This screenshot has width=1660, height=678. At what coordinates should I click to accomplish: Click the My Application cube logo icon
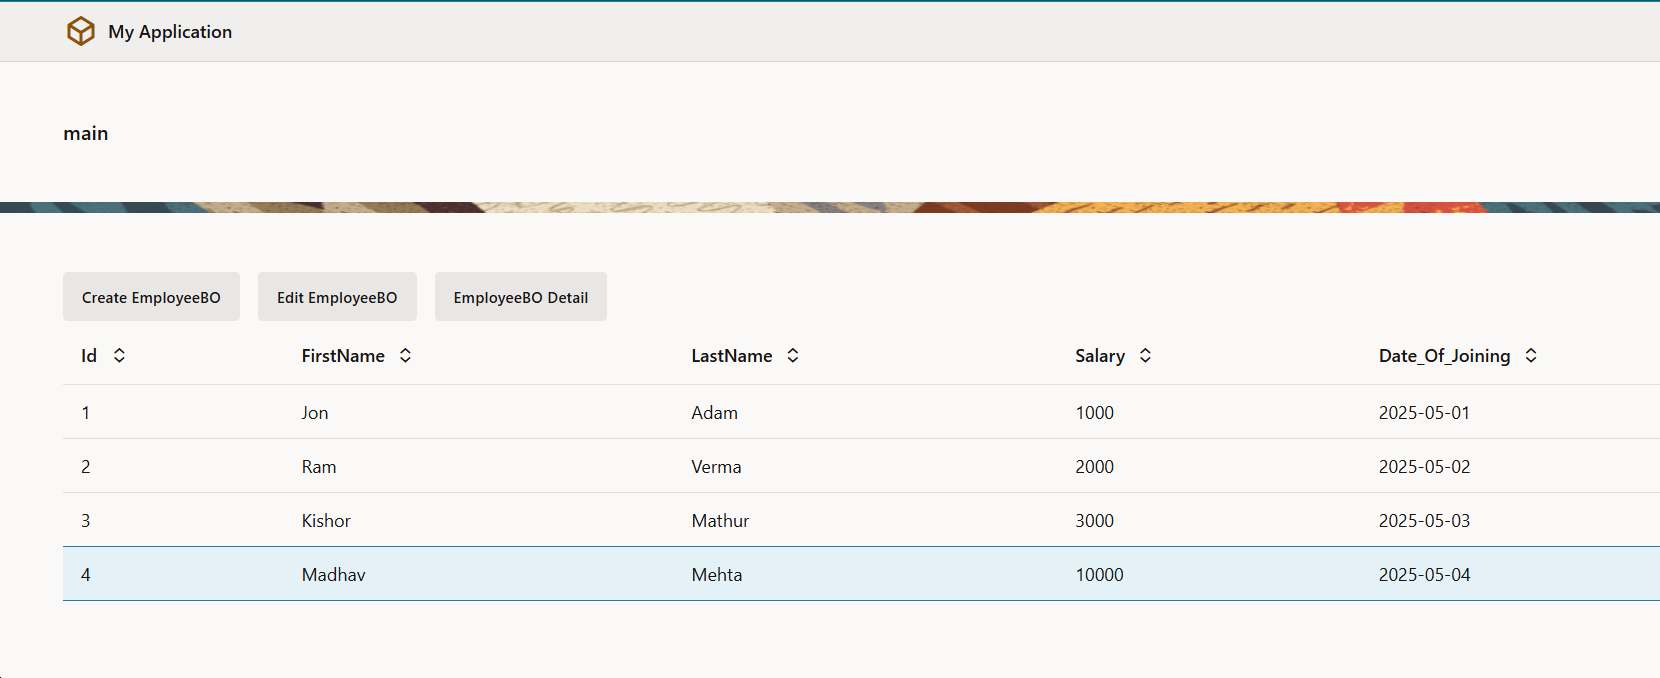pos(81,32)
